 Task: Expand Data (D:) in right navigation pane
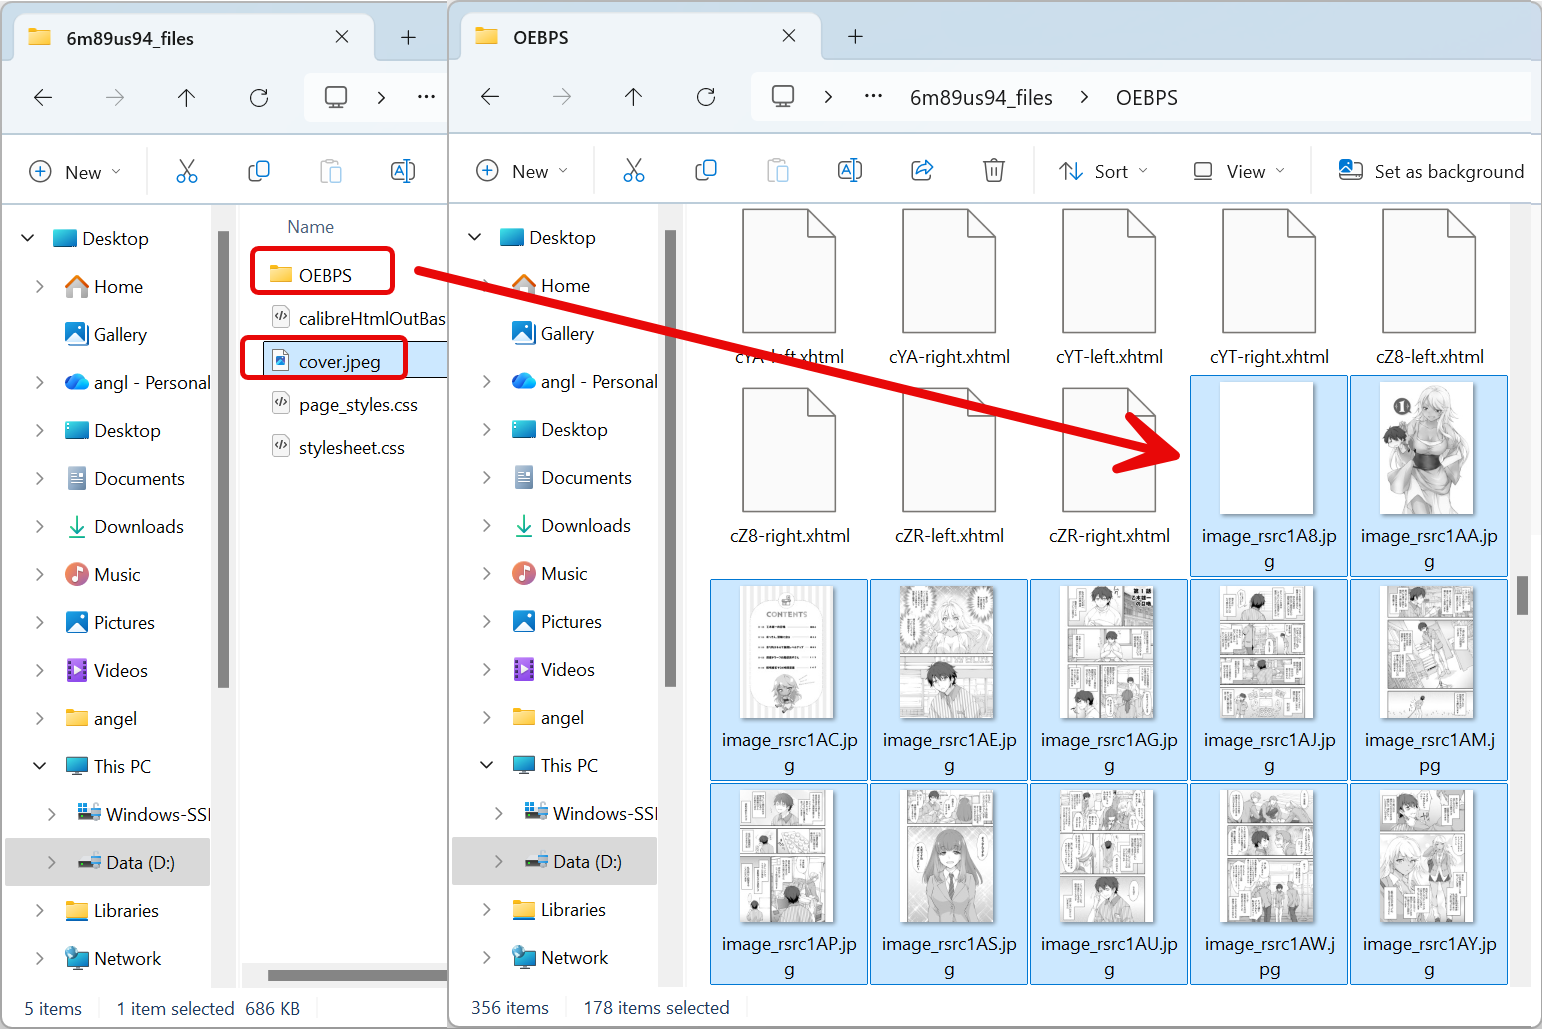click(x=498, y=862)
